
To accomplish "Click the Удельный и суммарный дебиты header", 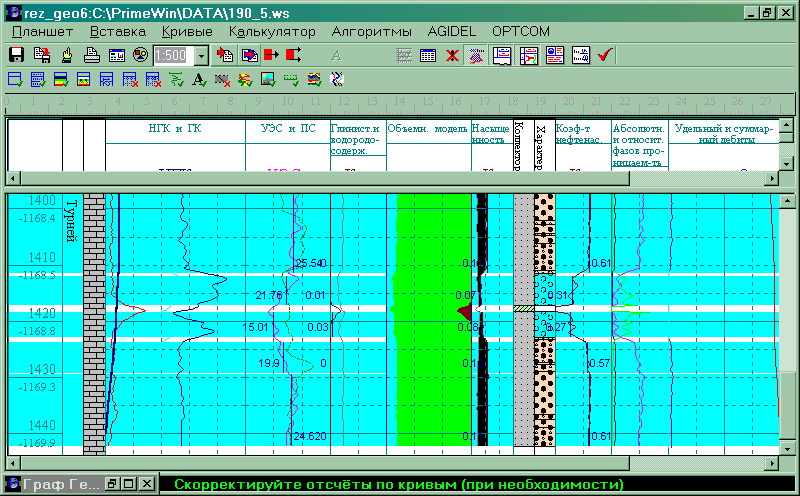I will (x=723, y=134).
